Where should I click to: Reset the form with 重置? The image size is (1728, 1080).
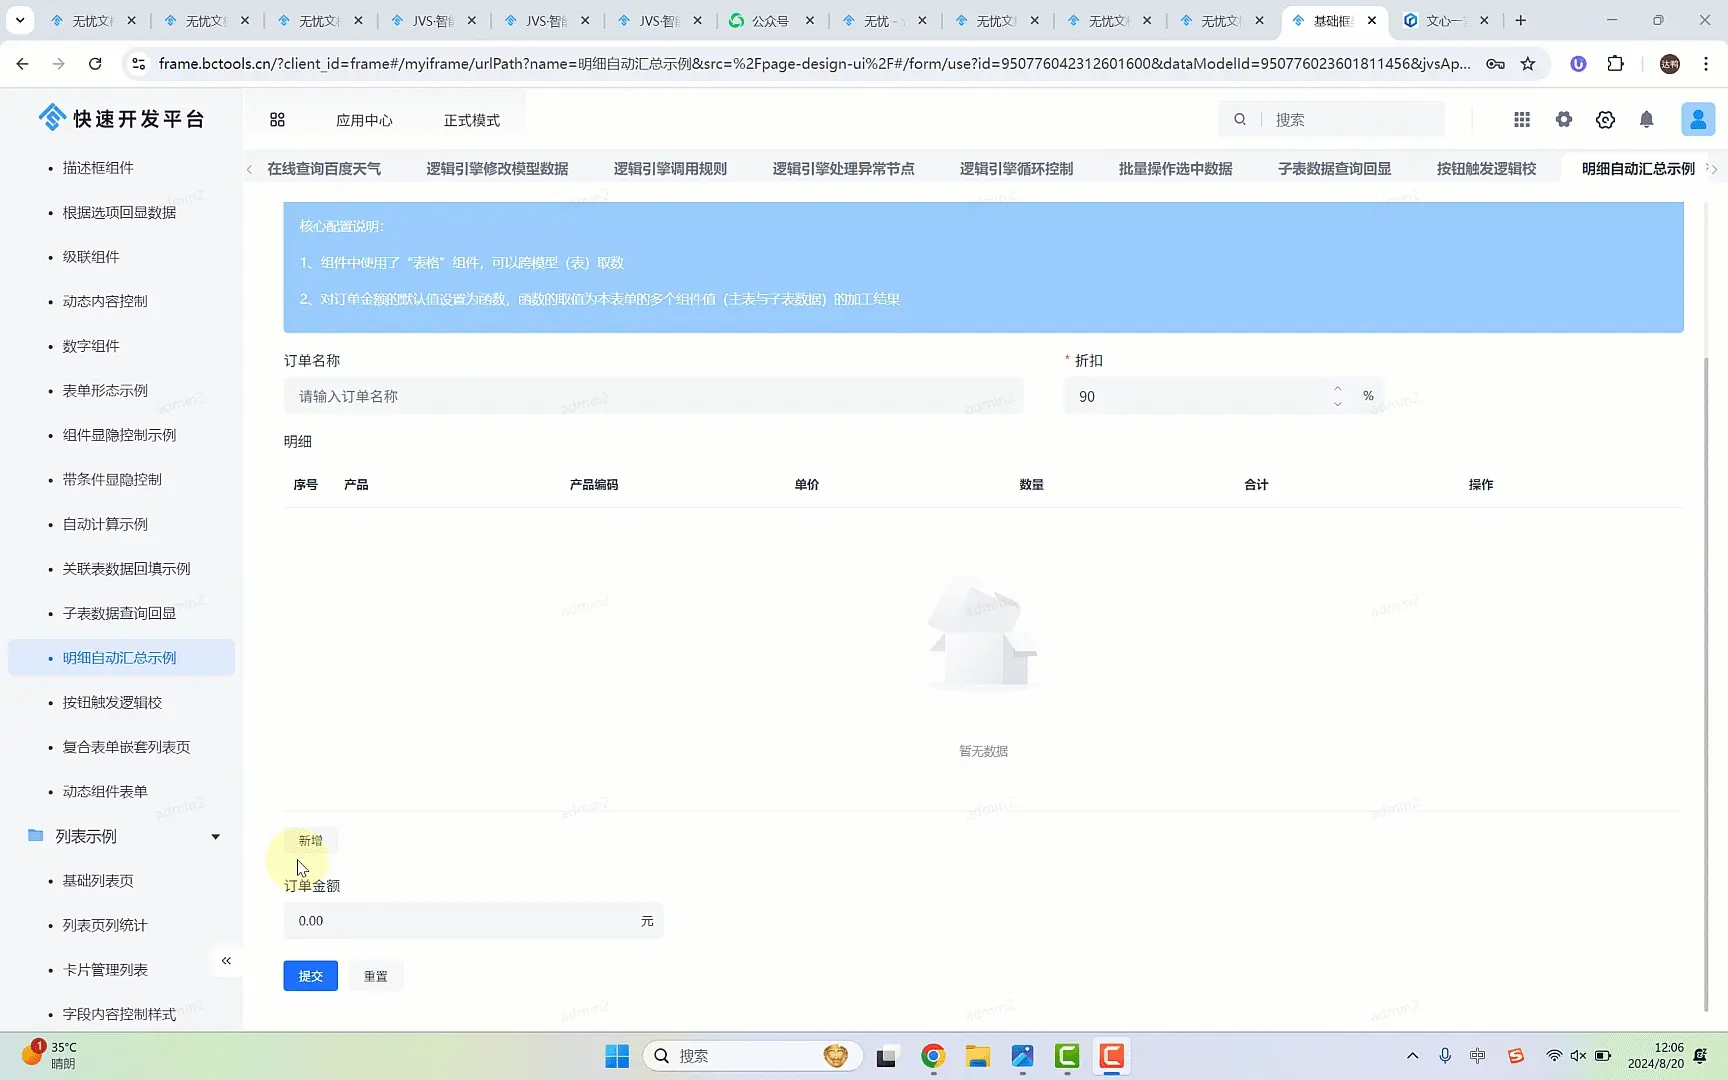click(x=376, y=976)
